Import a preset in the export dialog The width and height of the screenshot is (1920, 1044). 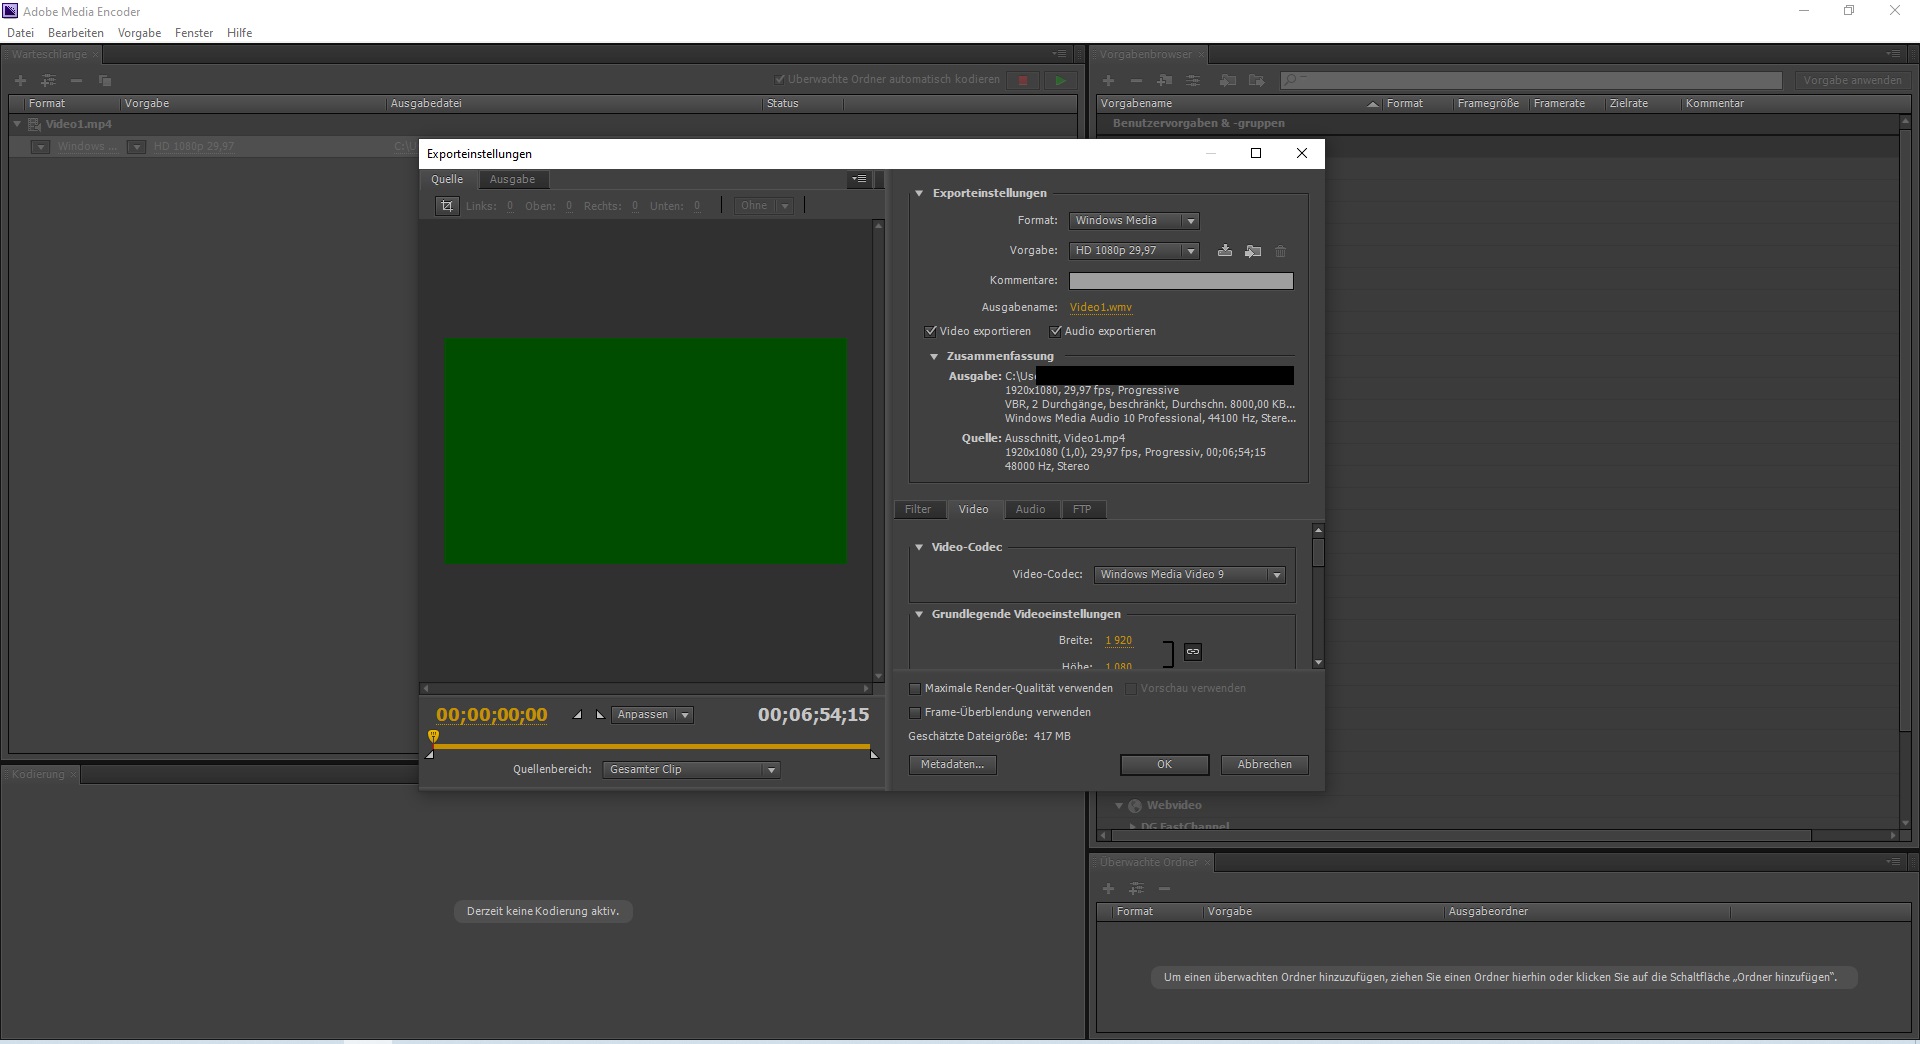(x=1252, y=251)
